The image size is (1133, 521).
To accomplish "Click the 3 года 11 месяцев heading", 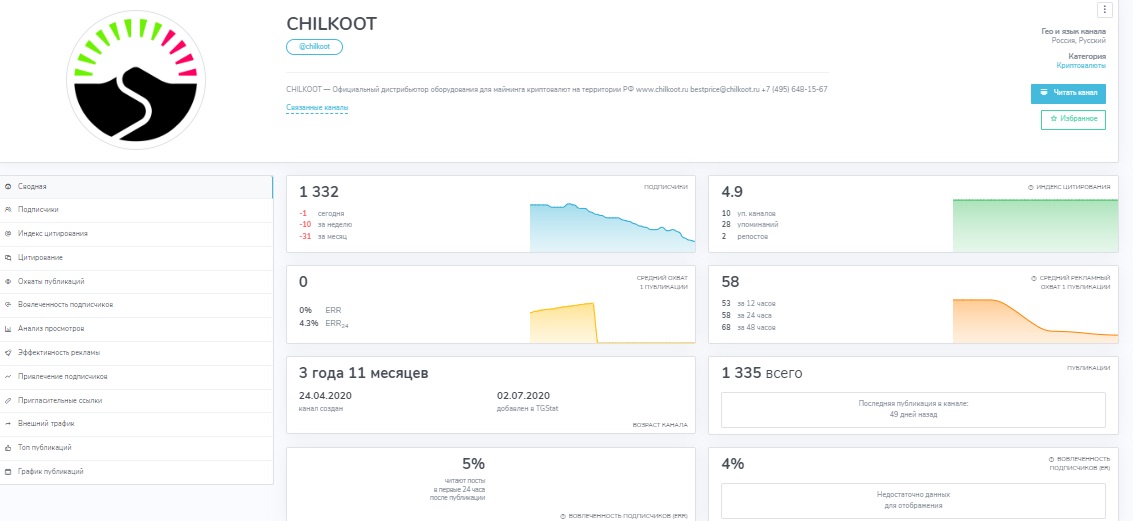I will [x=363, y=374].
